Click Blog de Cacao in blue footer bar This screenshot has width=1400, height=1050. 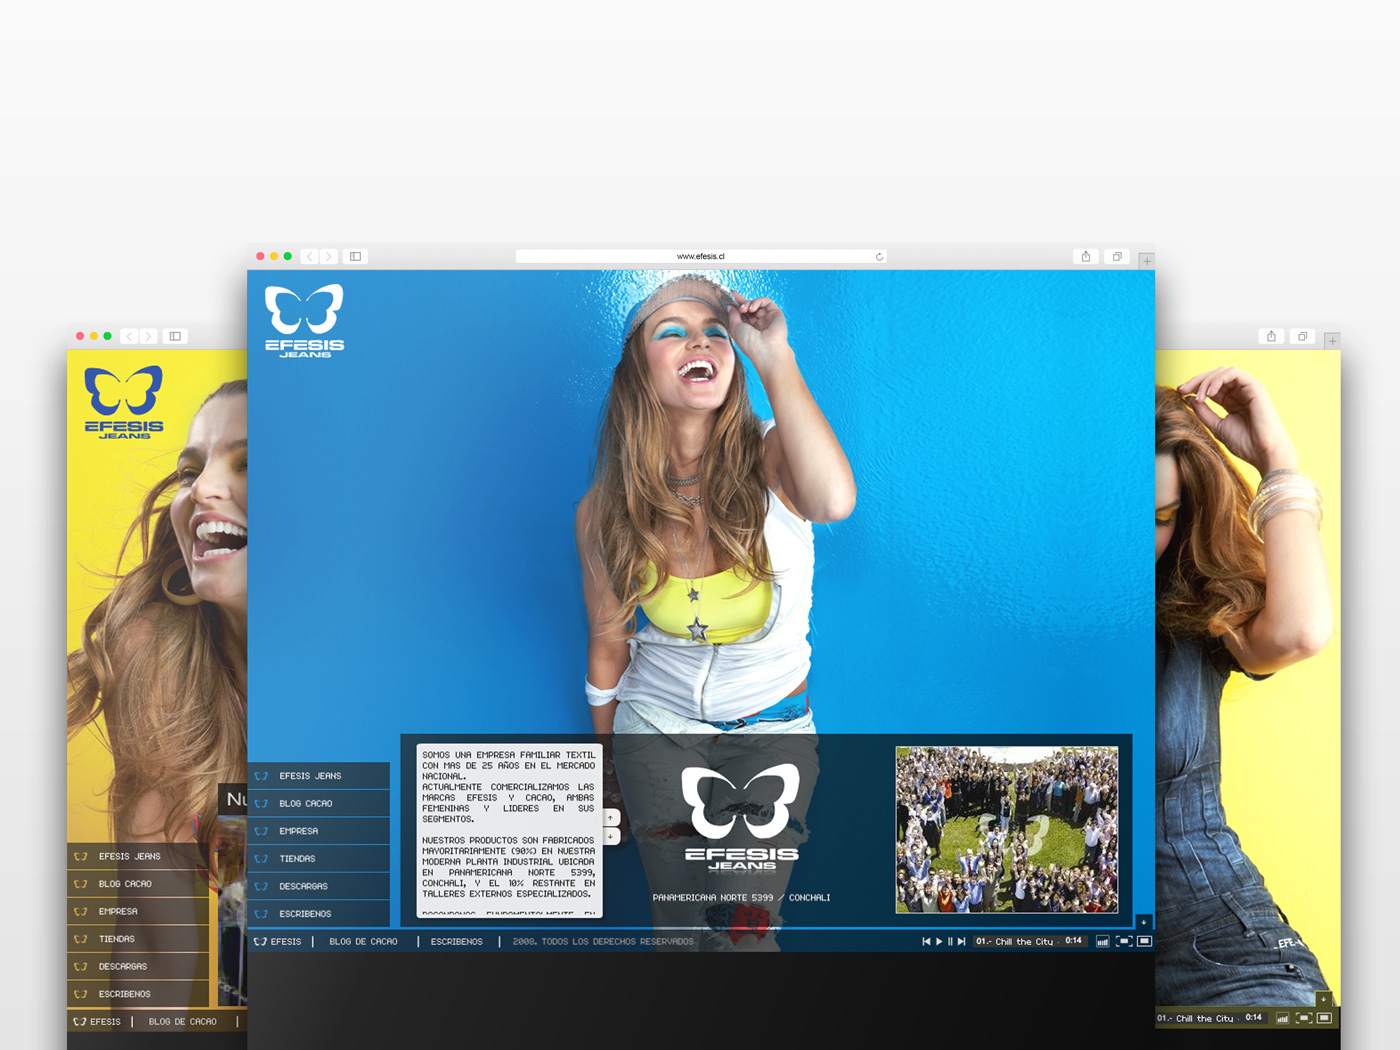[363, 942]
